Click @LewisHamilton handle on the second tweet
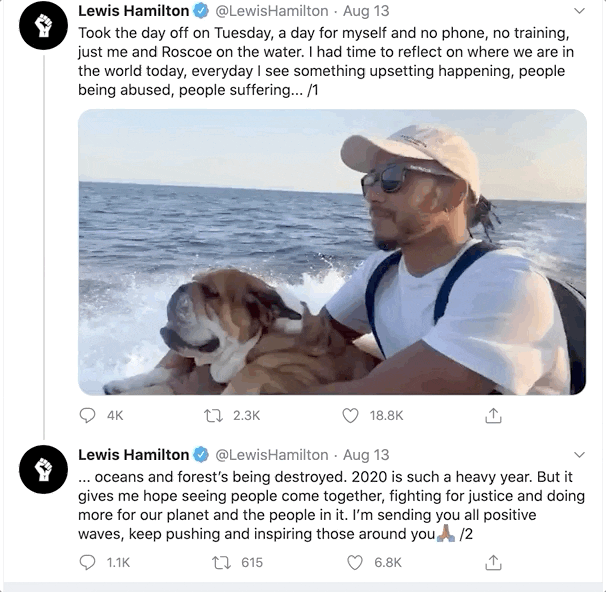Viewport: 606px width, 592px height. (272, 455)
